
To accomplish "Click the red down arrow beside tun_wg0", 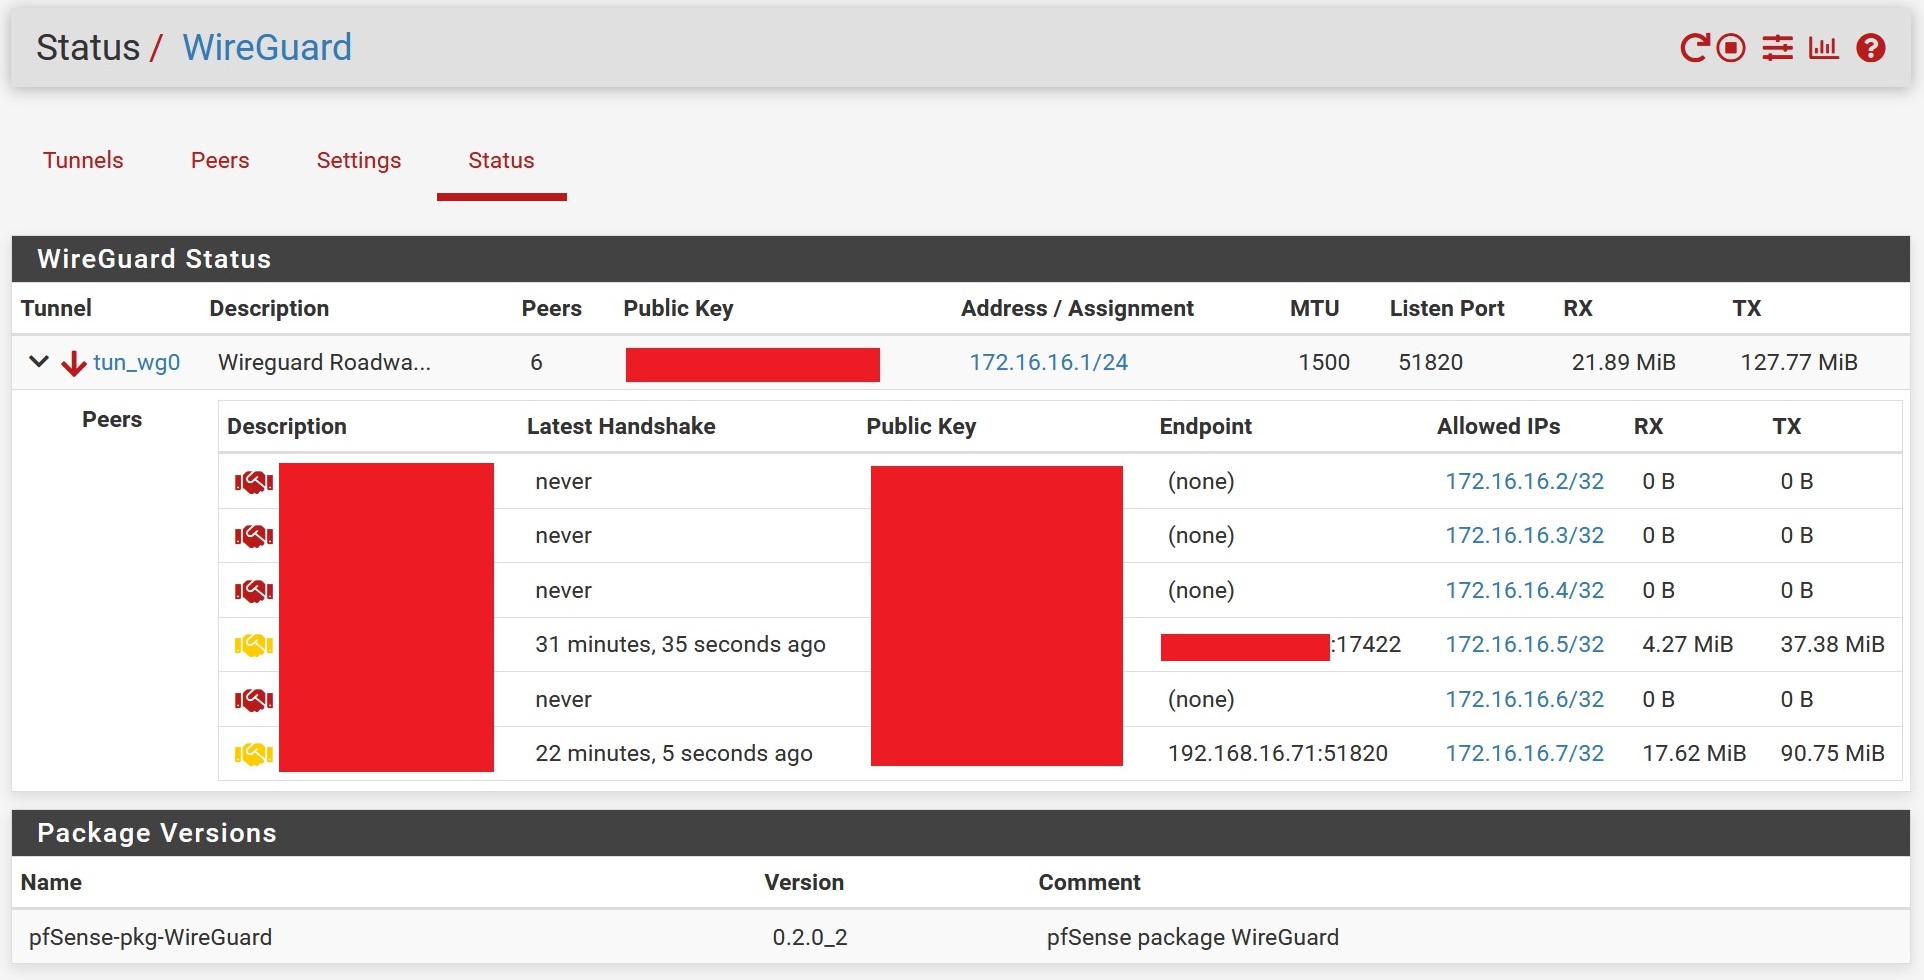I will tap(73, 363).
